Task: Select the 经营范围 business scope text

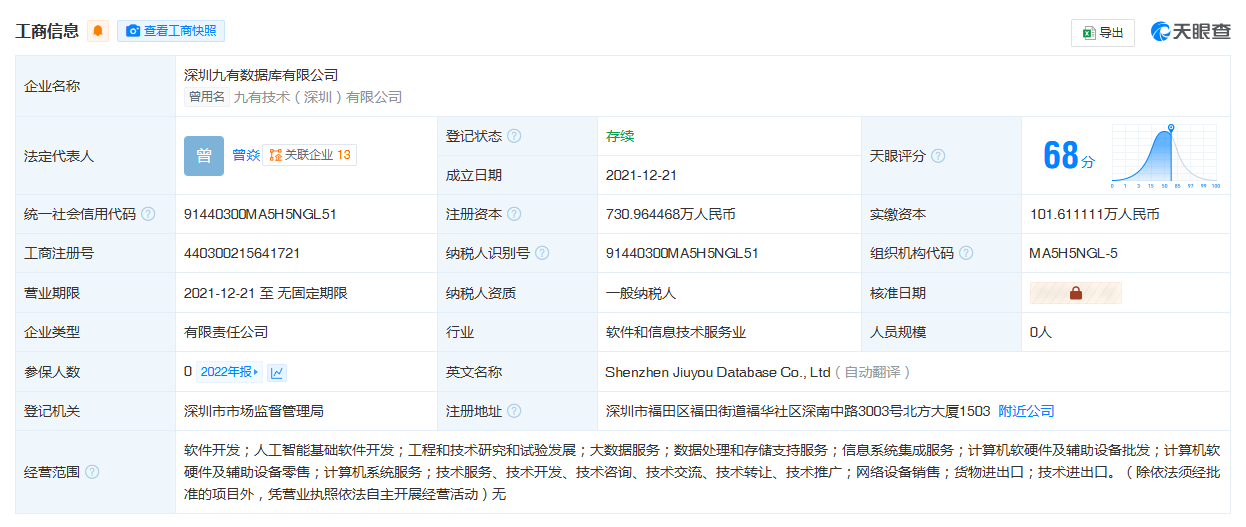Action: point(702,472)
